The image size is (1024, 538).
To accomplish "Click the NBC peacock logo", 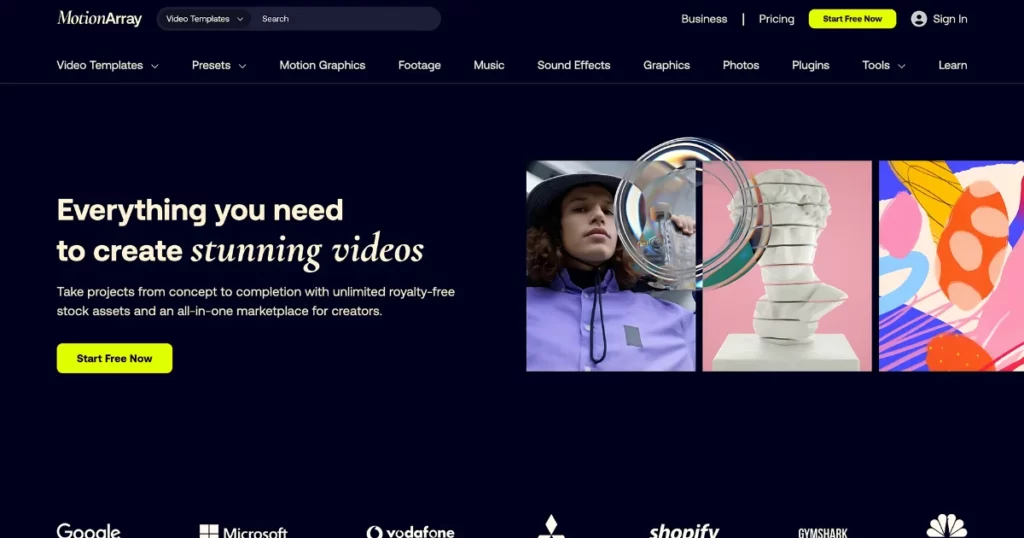I will pos(946,526).
